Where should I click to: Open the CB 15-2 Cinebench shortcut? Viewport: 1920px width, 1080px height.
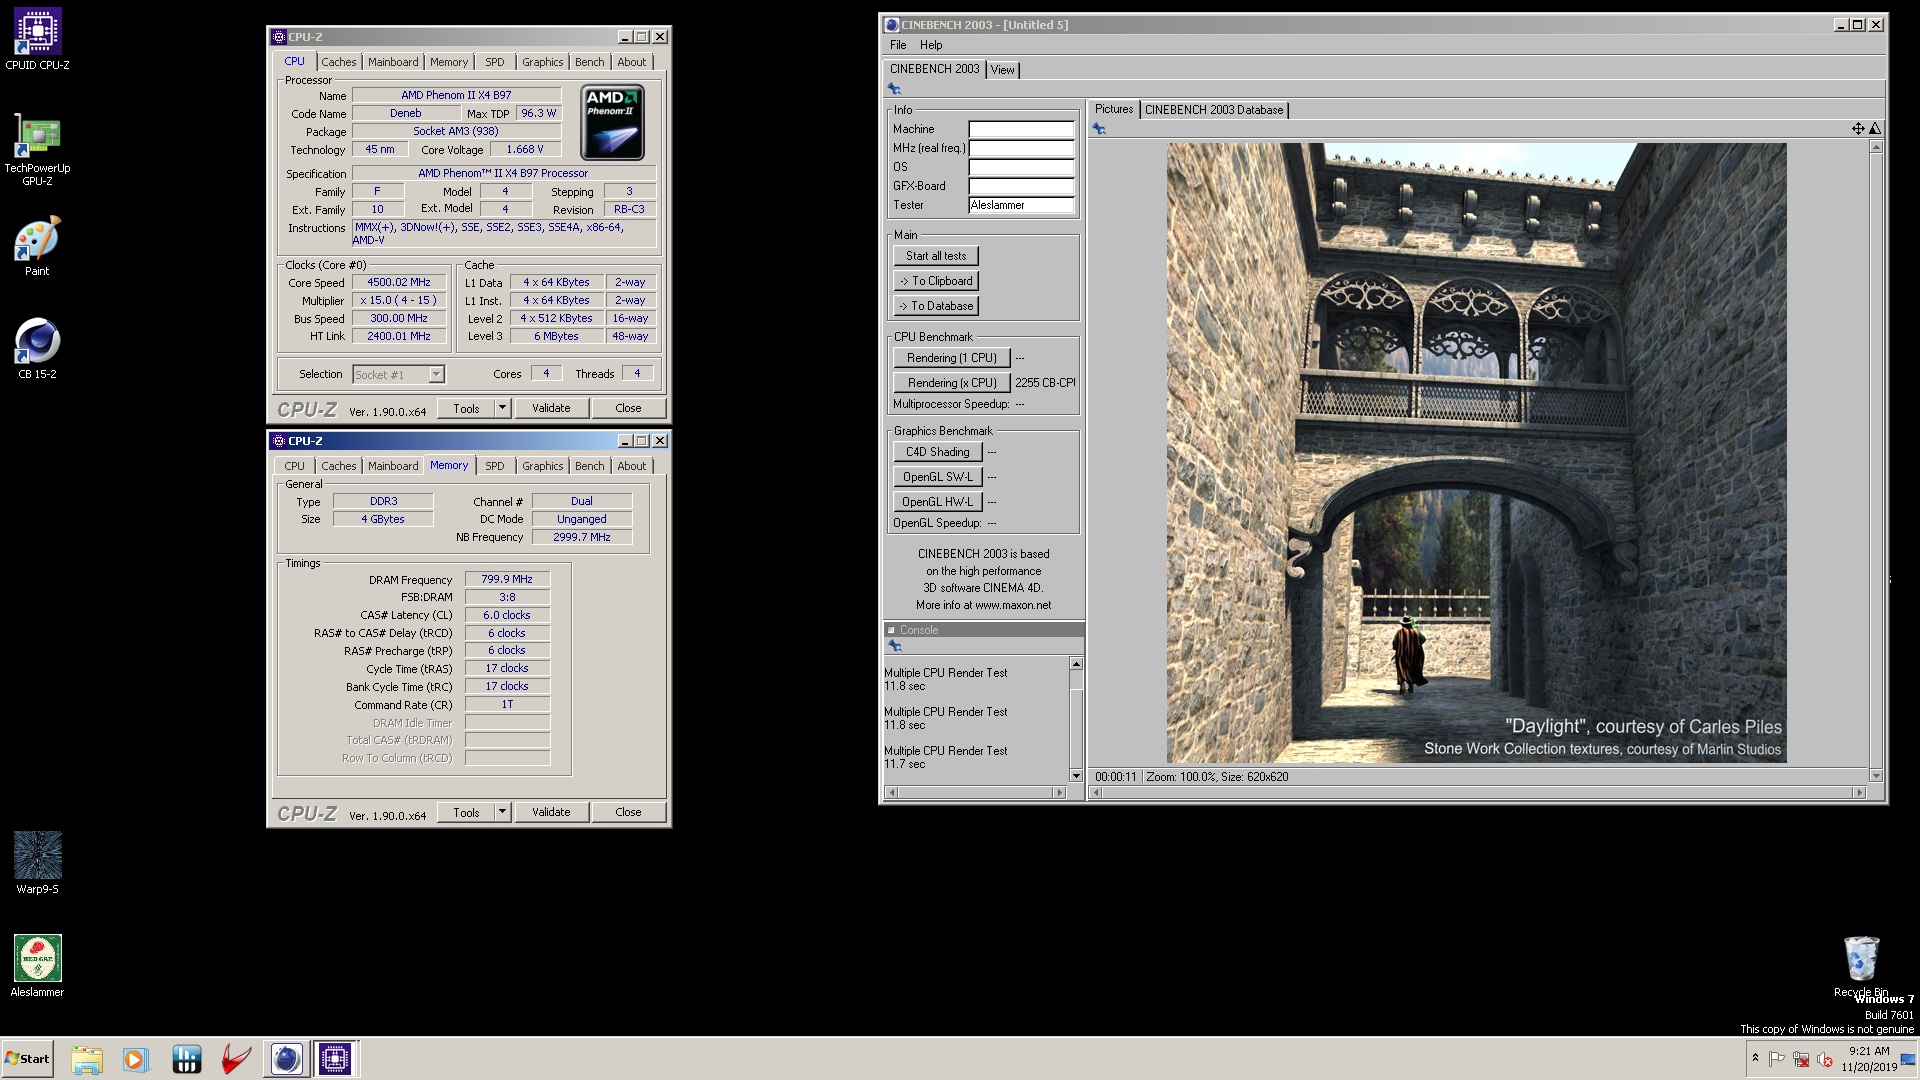point(37,349)
